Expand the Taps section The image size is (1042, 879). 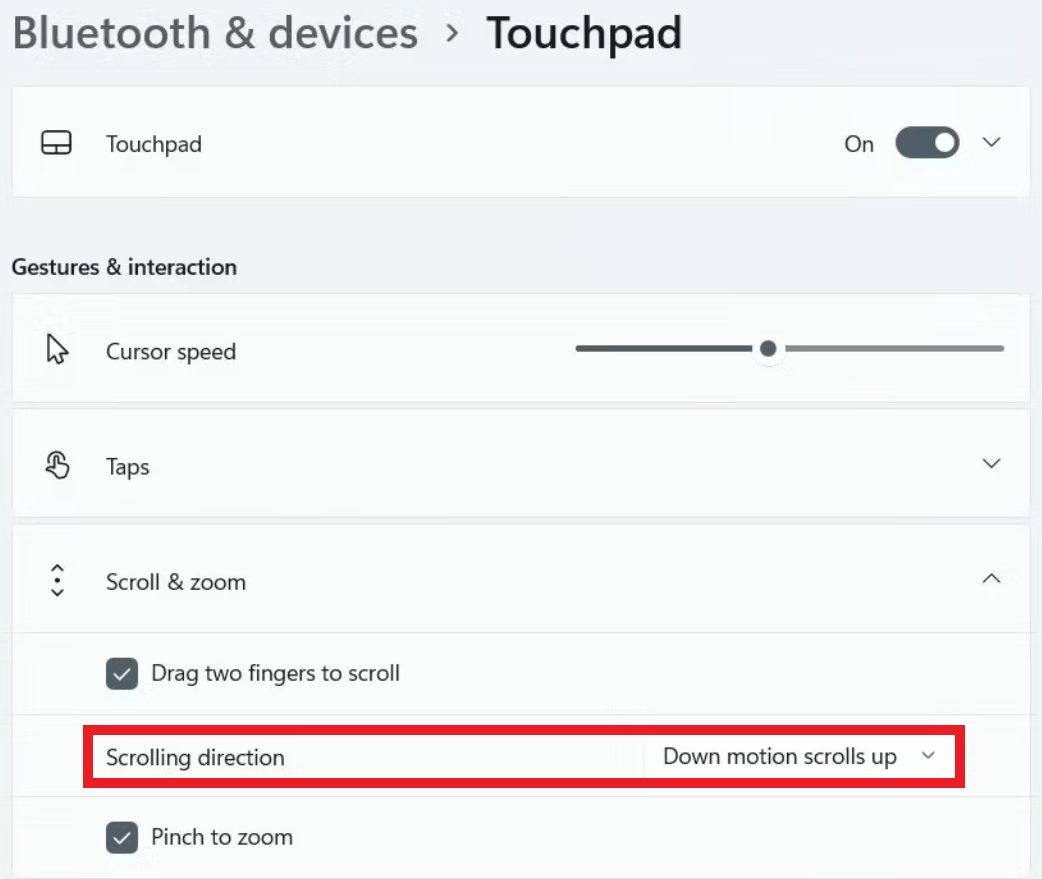pos(991,463)
